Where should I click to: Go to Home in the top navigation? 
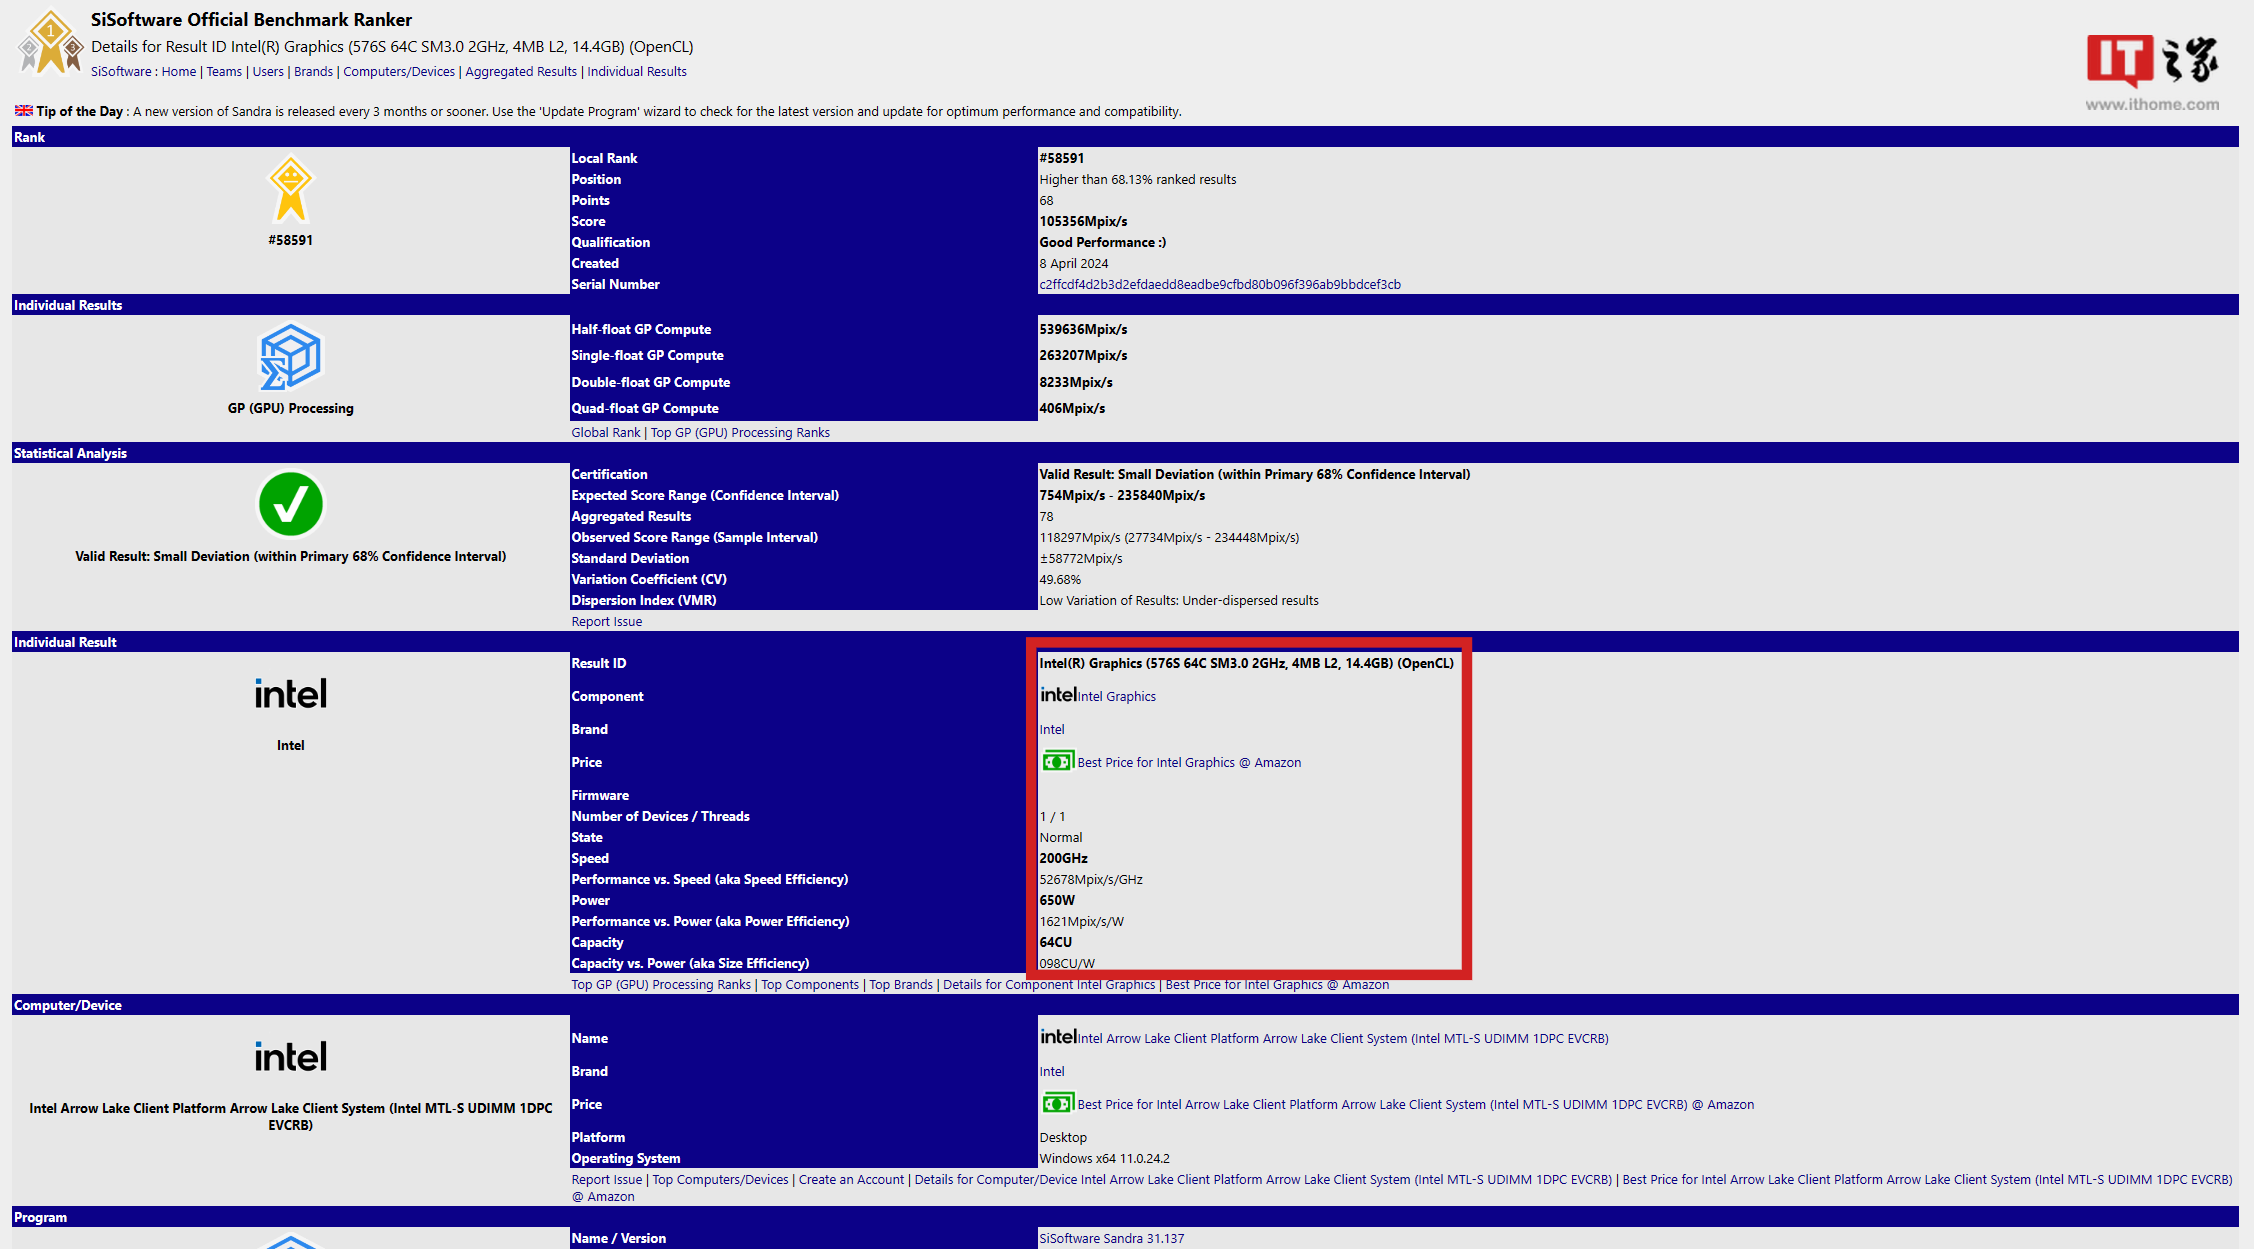tap(179, 72)
